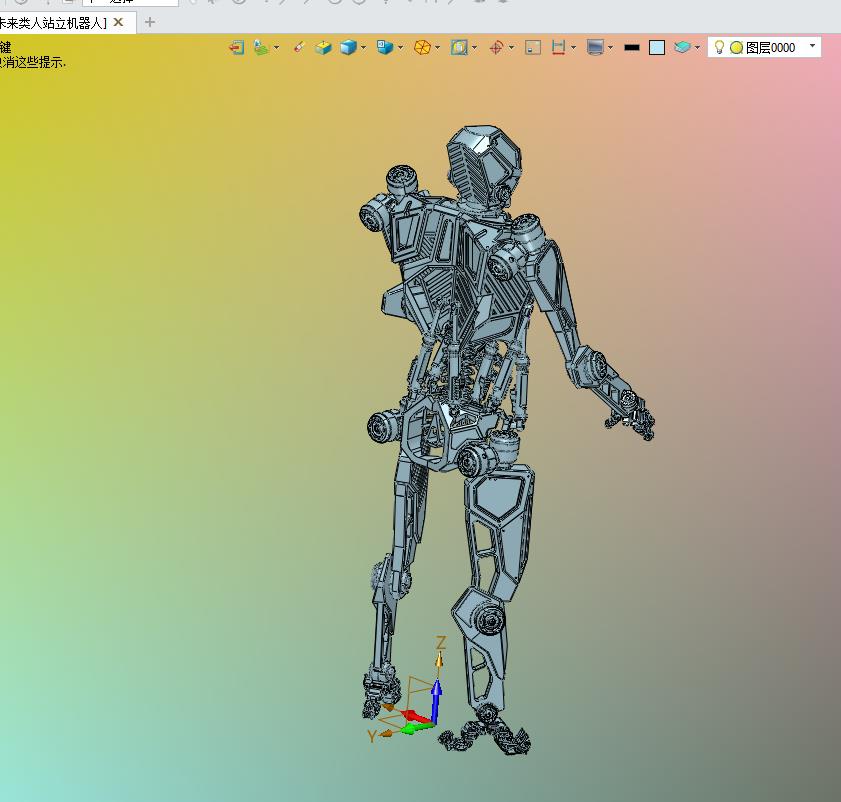The height and width of the screenshot is (802, 841).
Task: Click the black line color swatch
Action: (x=632, y=48)
